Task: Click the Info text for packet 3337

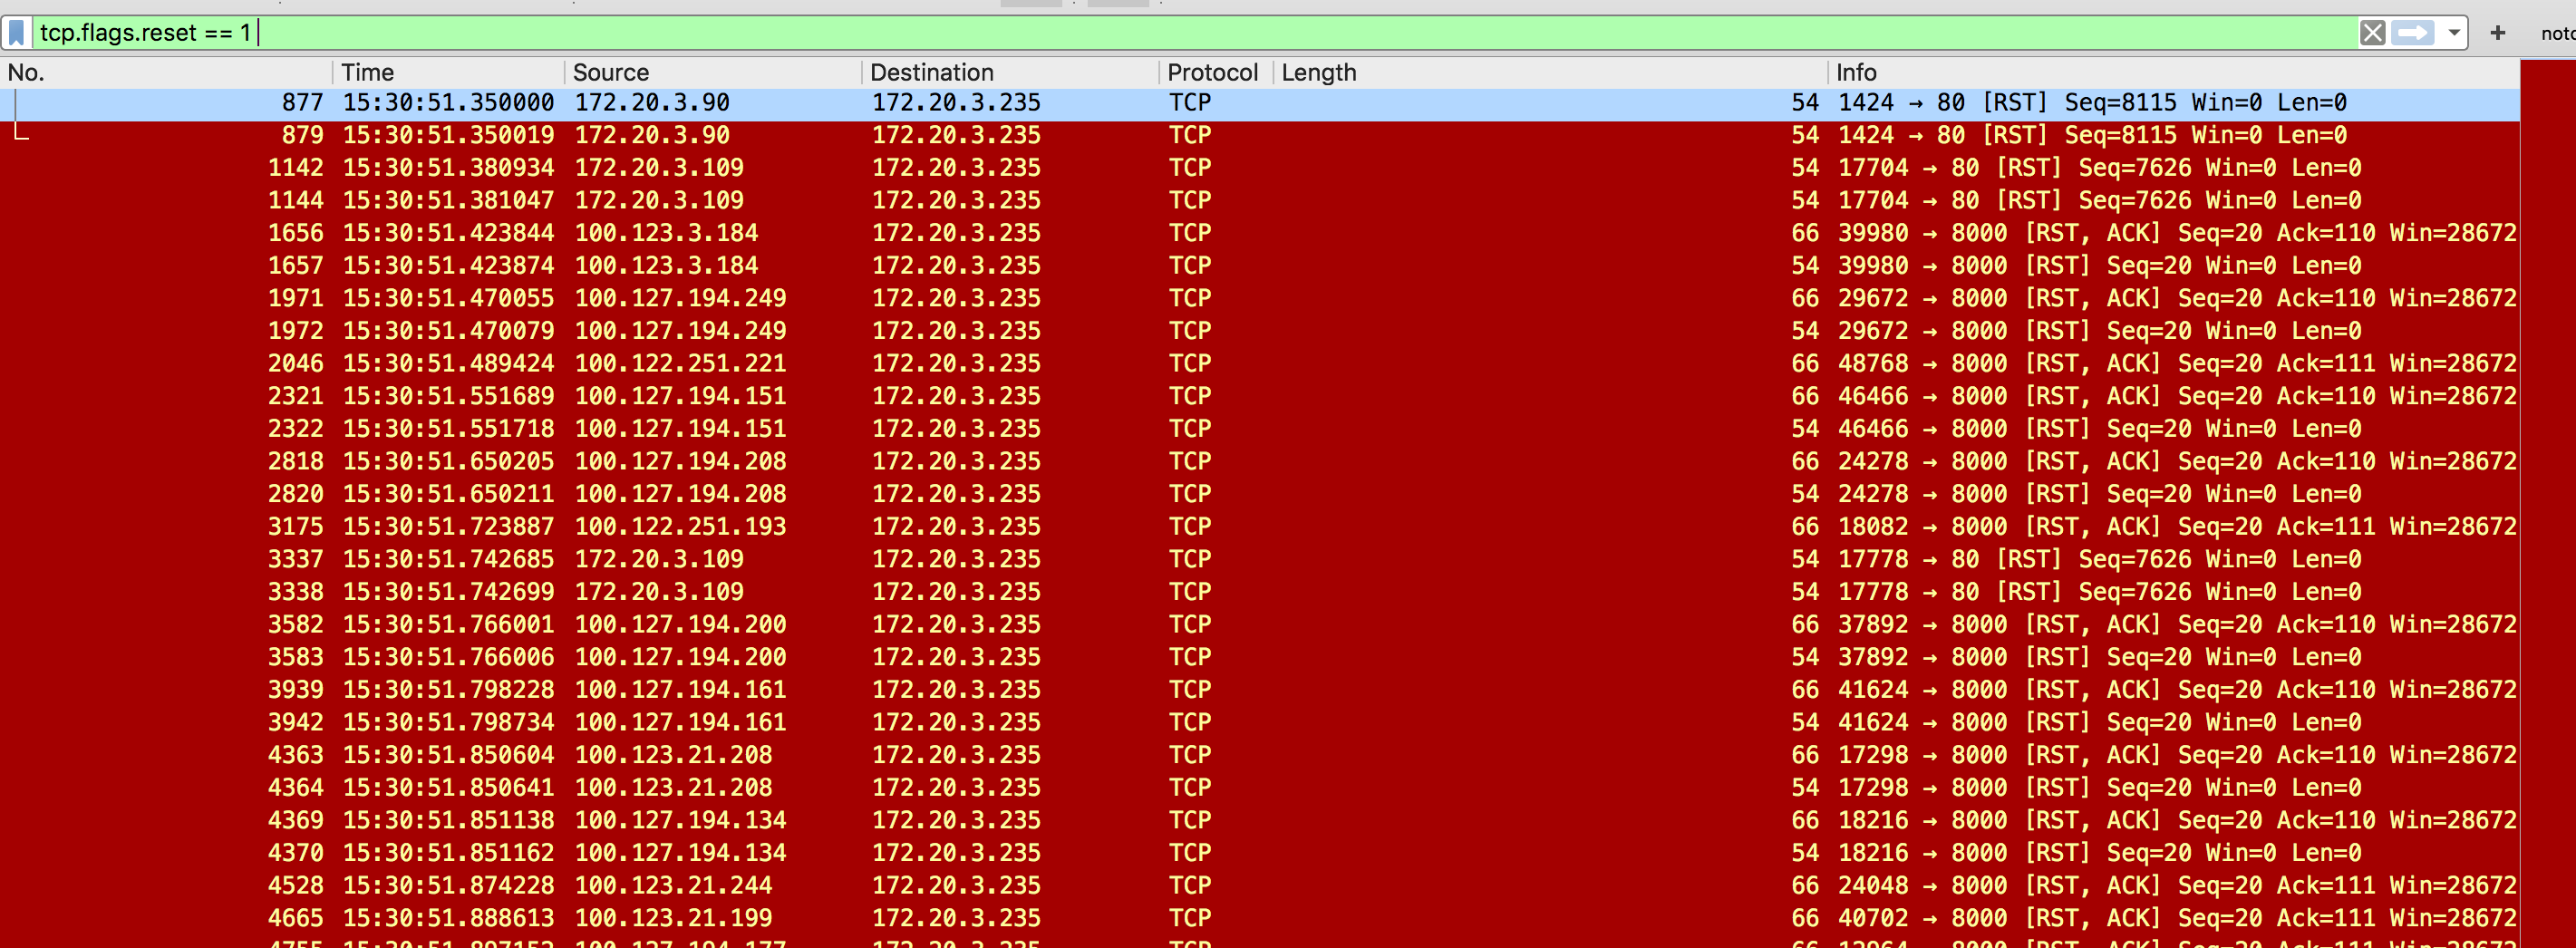Action: pyautogui.click(x=2100, y=560)
